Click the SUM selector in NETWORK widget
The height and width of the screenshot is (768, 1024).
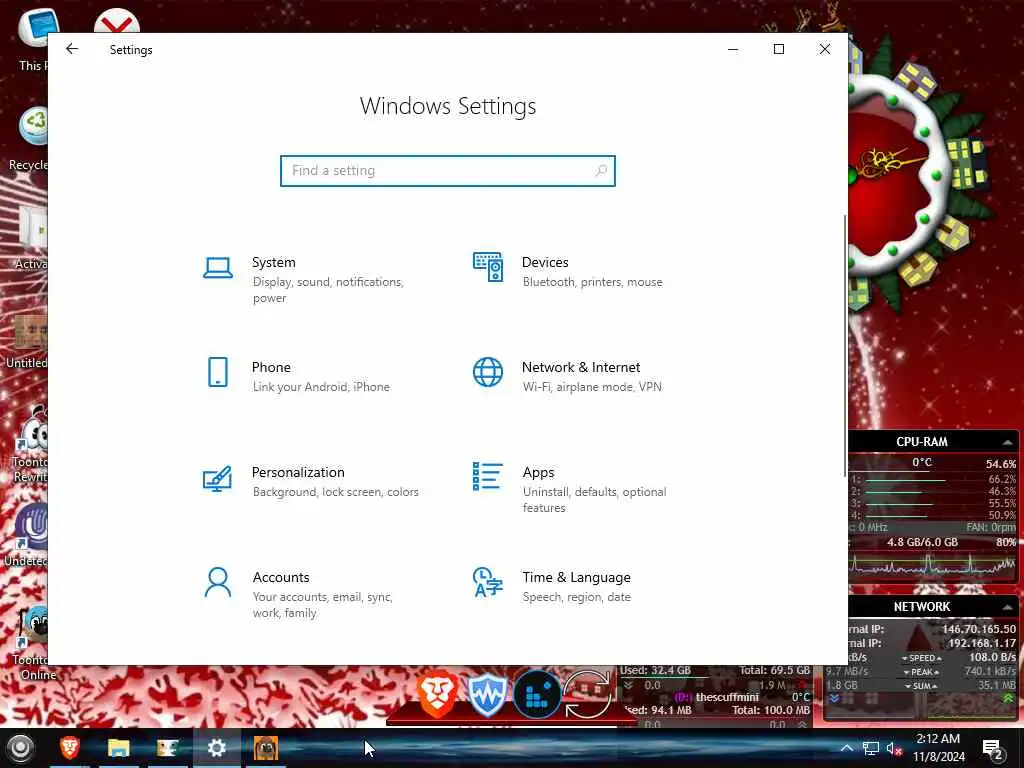(x=921, y=686)
